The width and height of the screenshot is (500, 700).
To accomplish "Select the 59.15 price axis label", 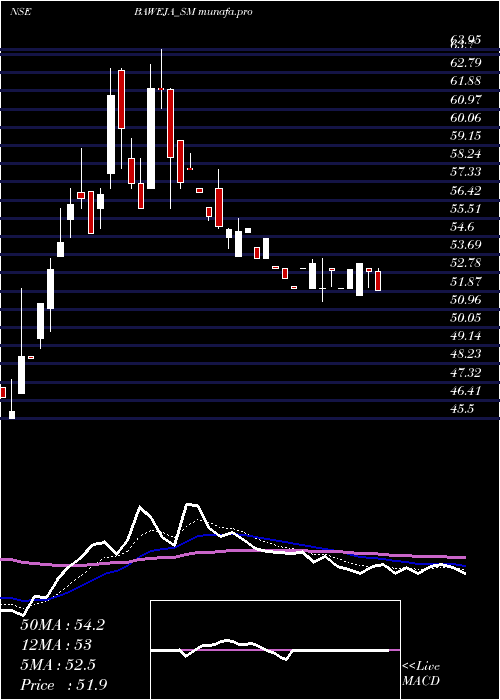I will 466,136.
